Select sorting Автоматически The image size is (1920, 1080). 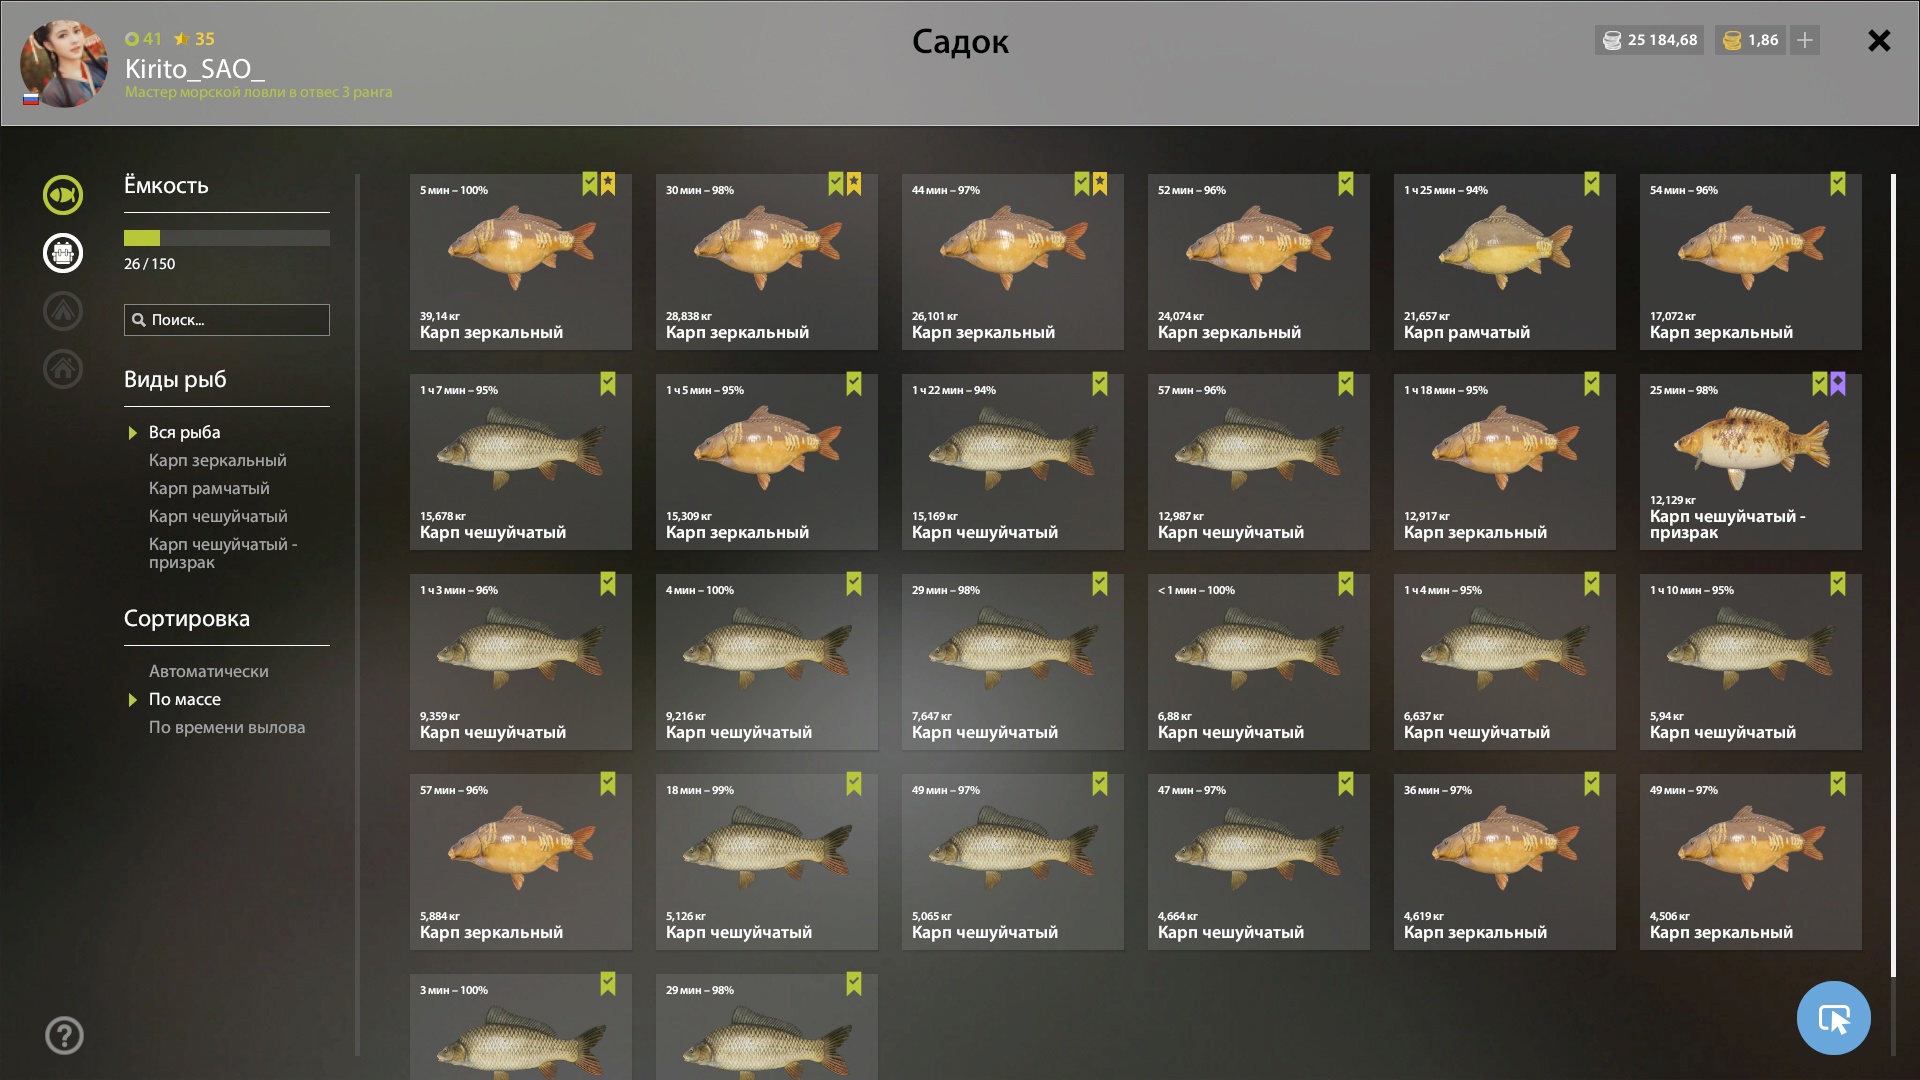[x=208, y=671]
